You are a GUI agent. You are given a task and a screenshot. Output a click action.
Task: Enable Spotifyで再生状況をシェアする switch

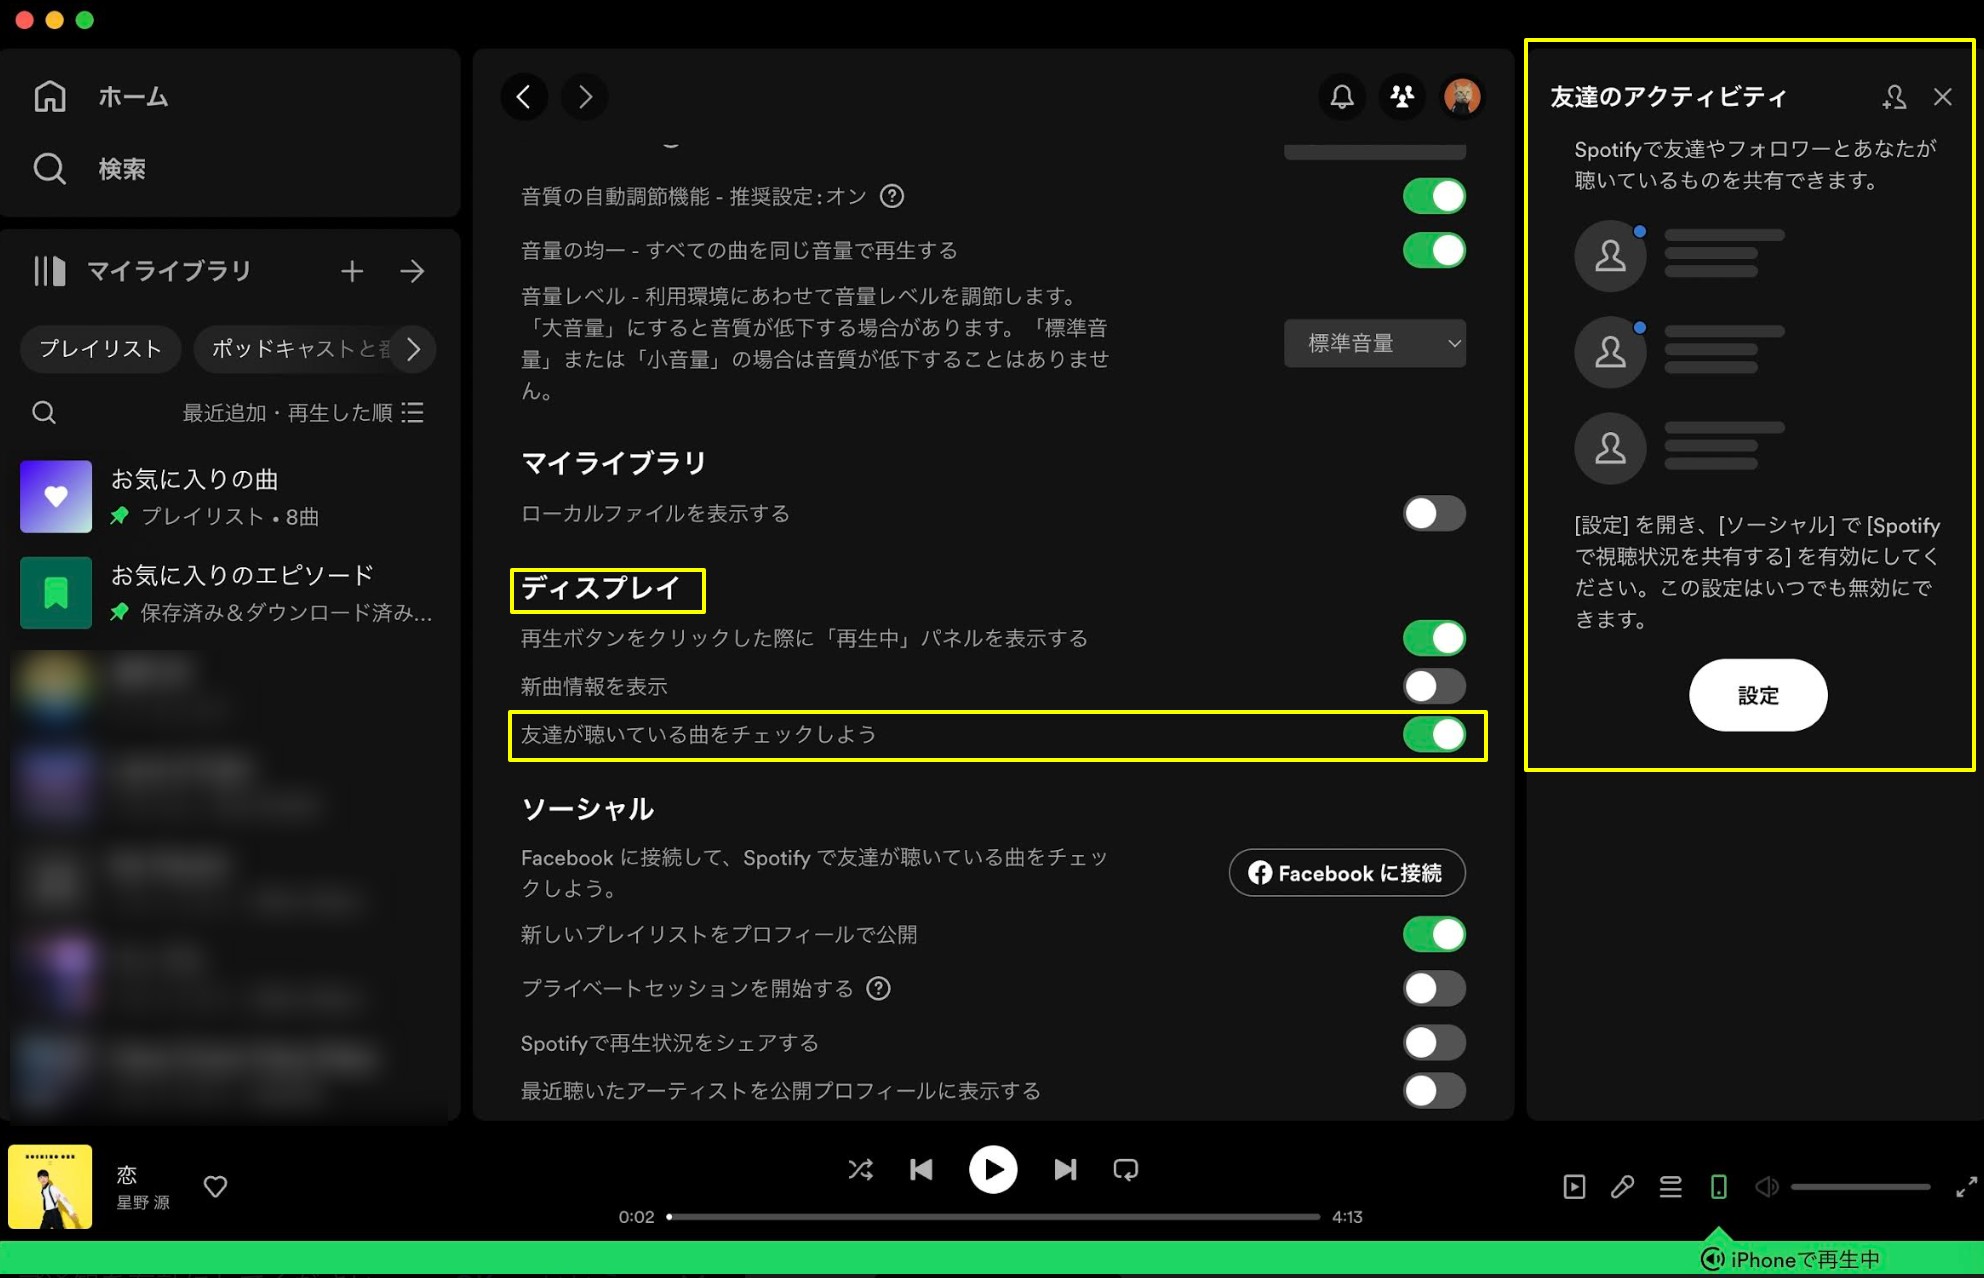[x=1434, y=1042]
